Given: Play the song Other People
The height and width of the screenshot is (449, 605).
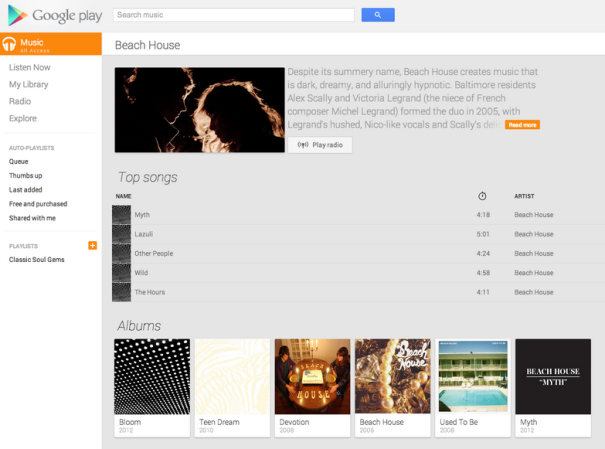Looking at the screenshot, I should (x=154, y=253).
